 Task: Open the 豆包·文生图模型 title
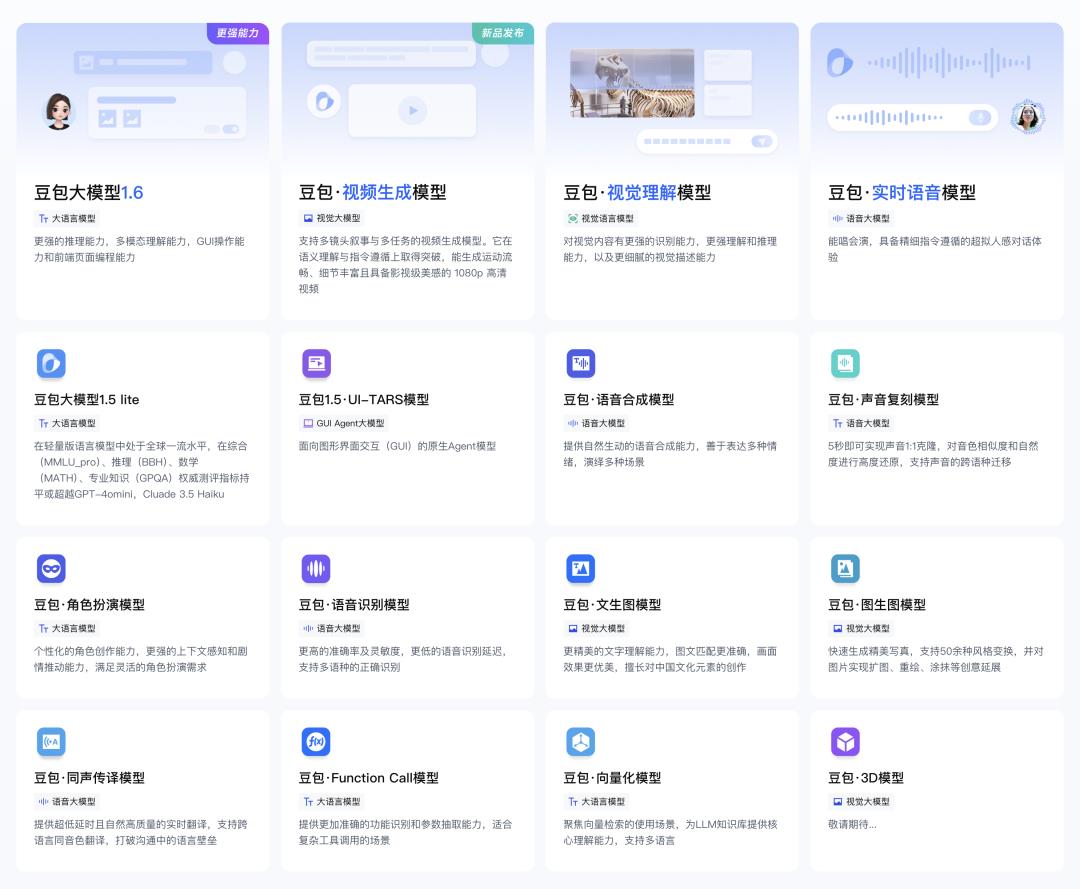(x=612, y=605)
